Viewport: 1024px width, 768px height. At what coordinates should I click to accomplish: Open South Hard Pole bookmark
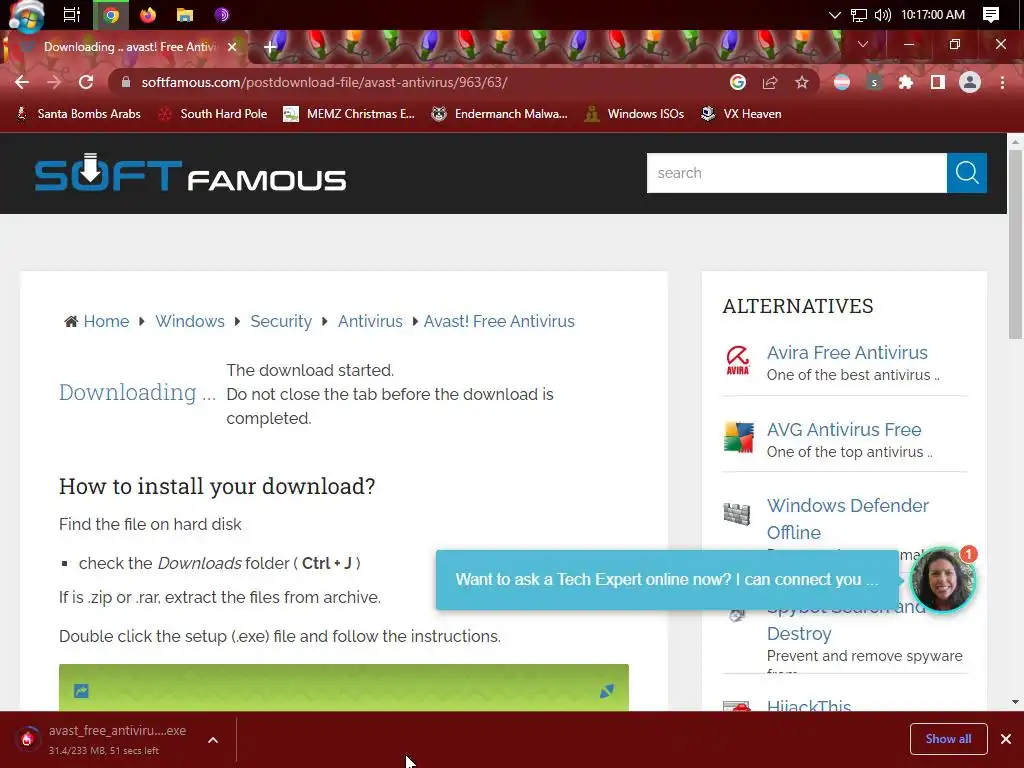[x=213, y=114]
